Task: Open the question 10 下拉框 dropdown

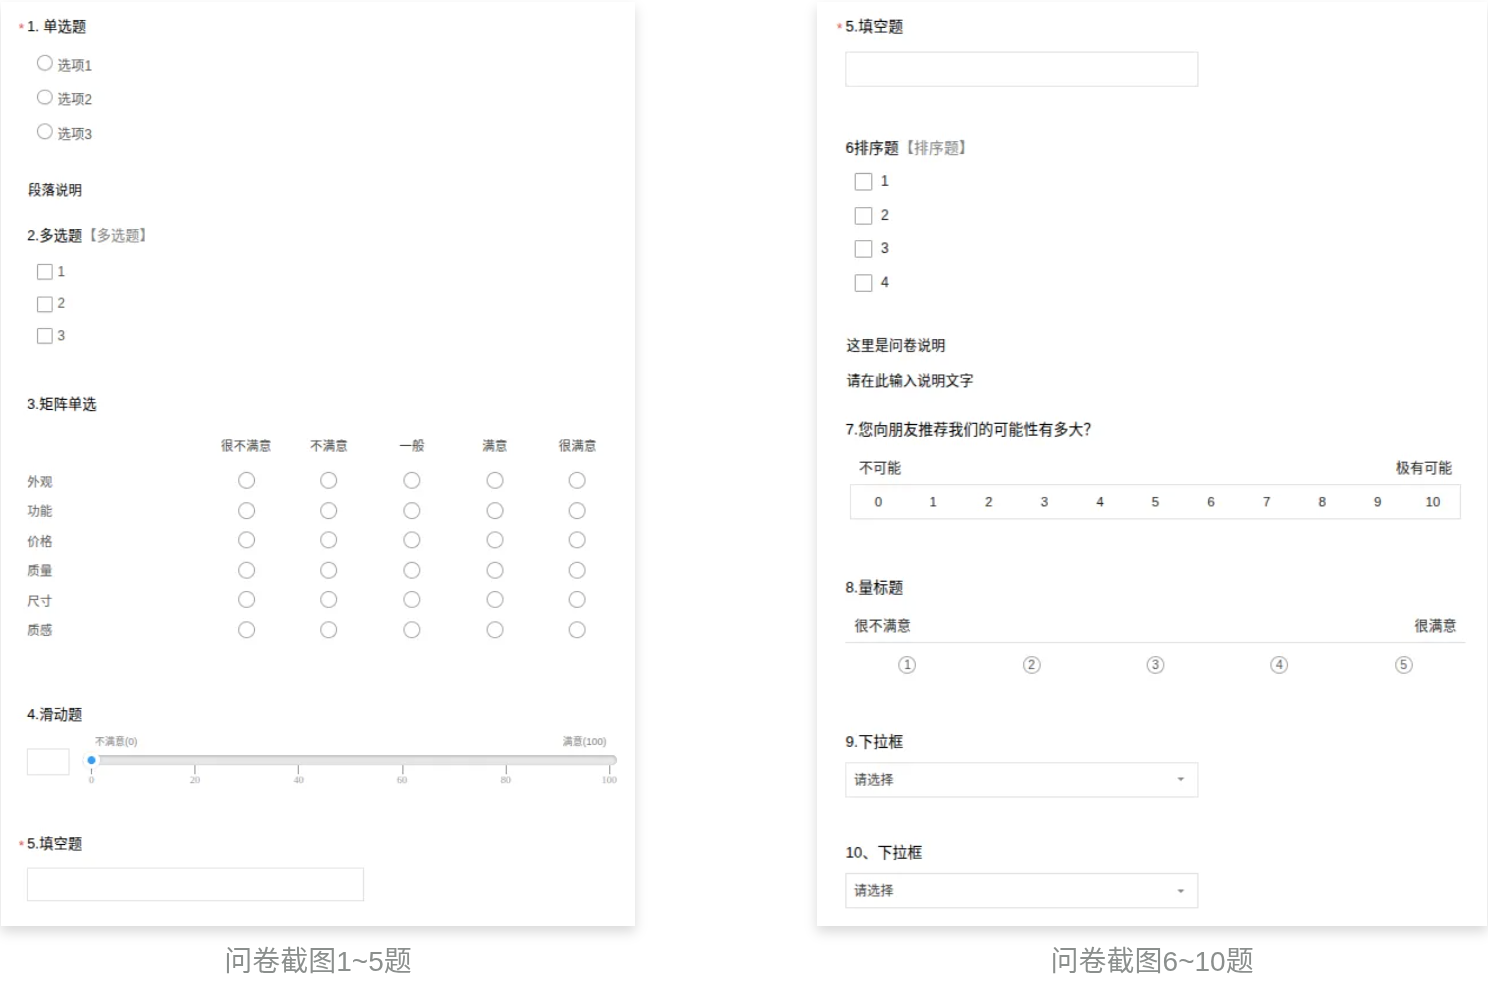Action: tap(1021, 890)
